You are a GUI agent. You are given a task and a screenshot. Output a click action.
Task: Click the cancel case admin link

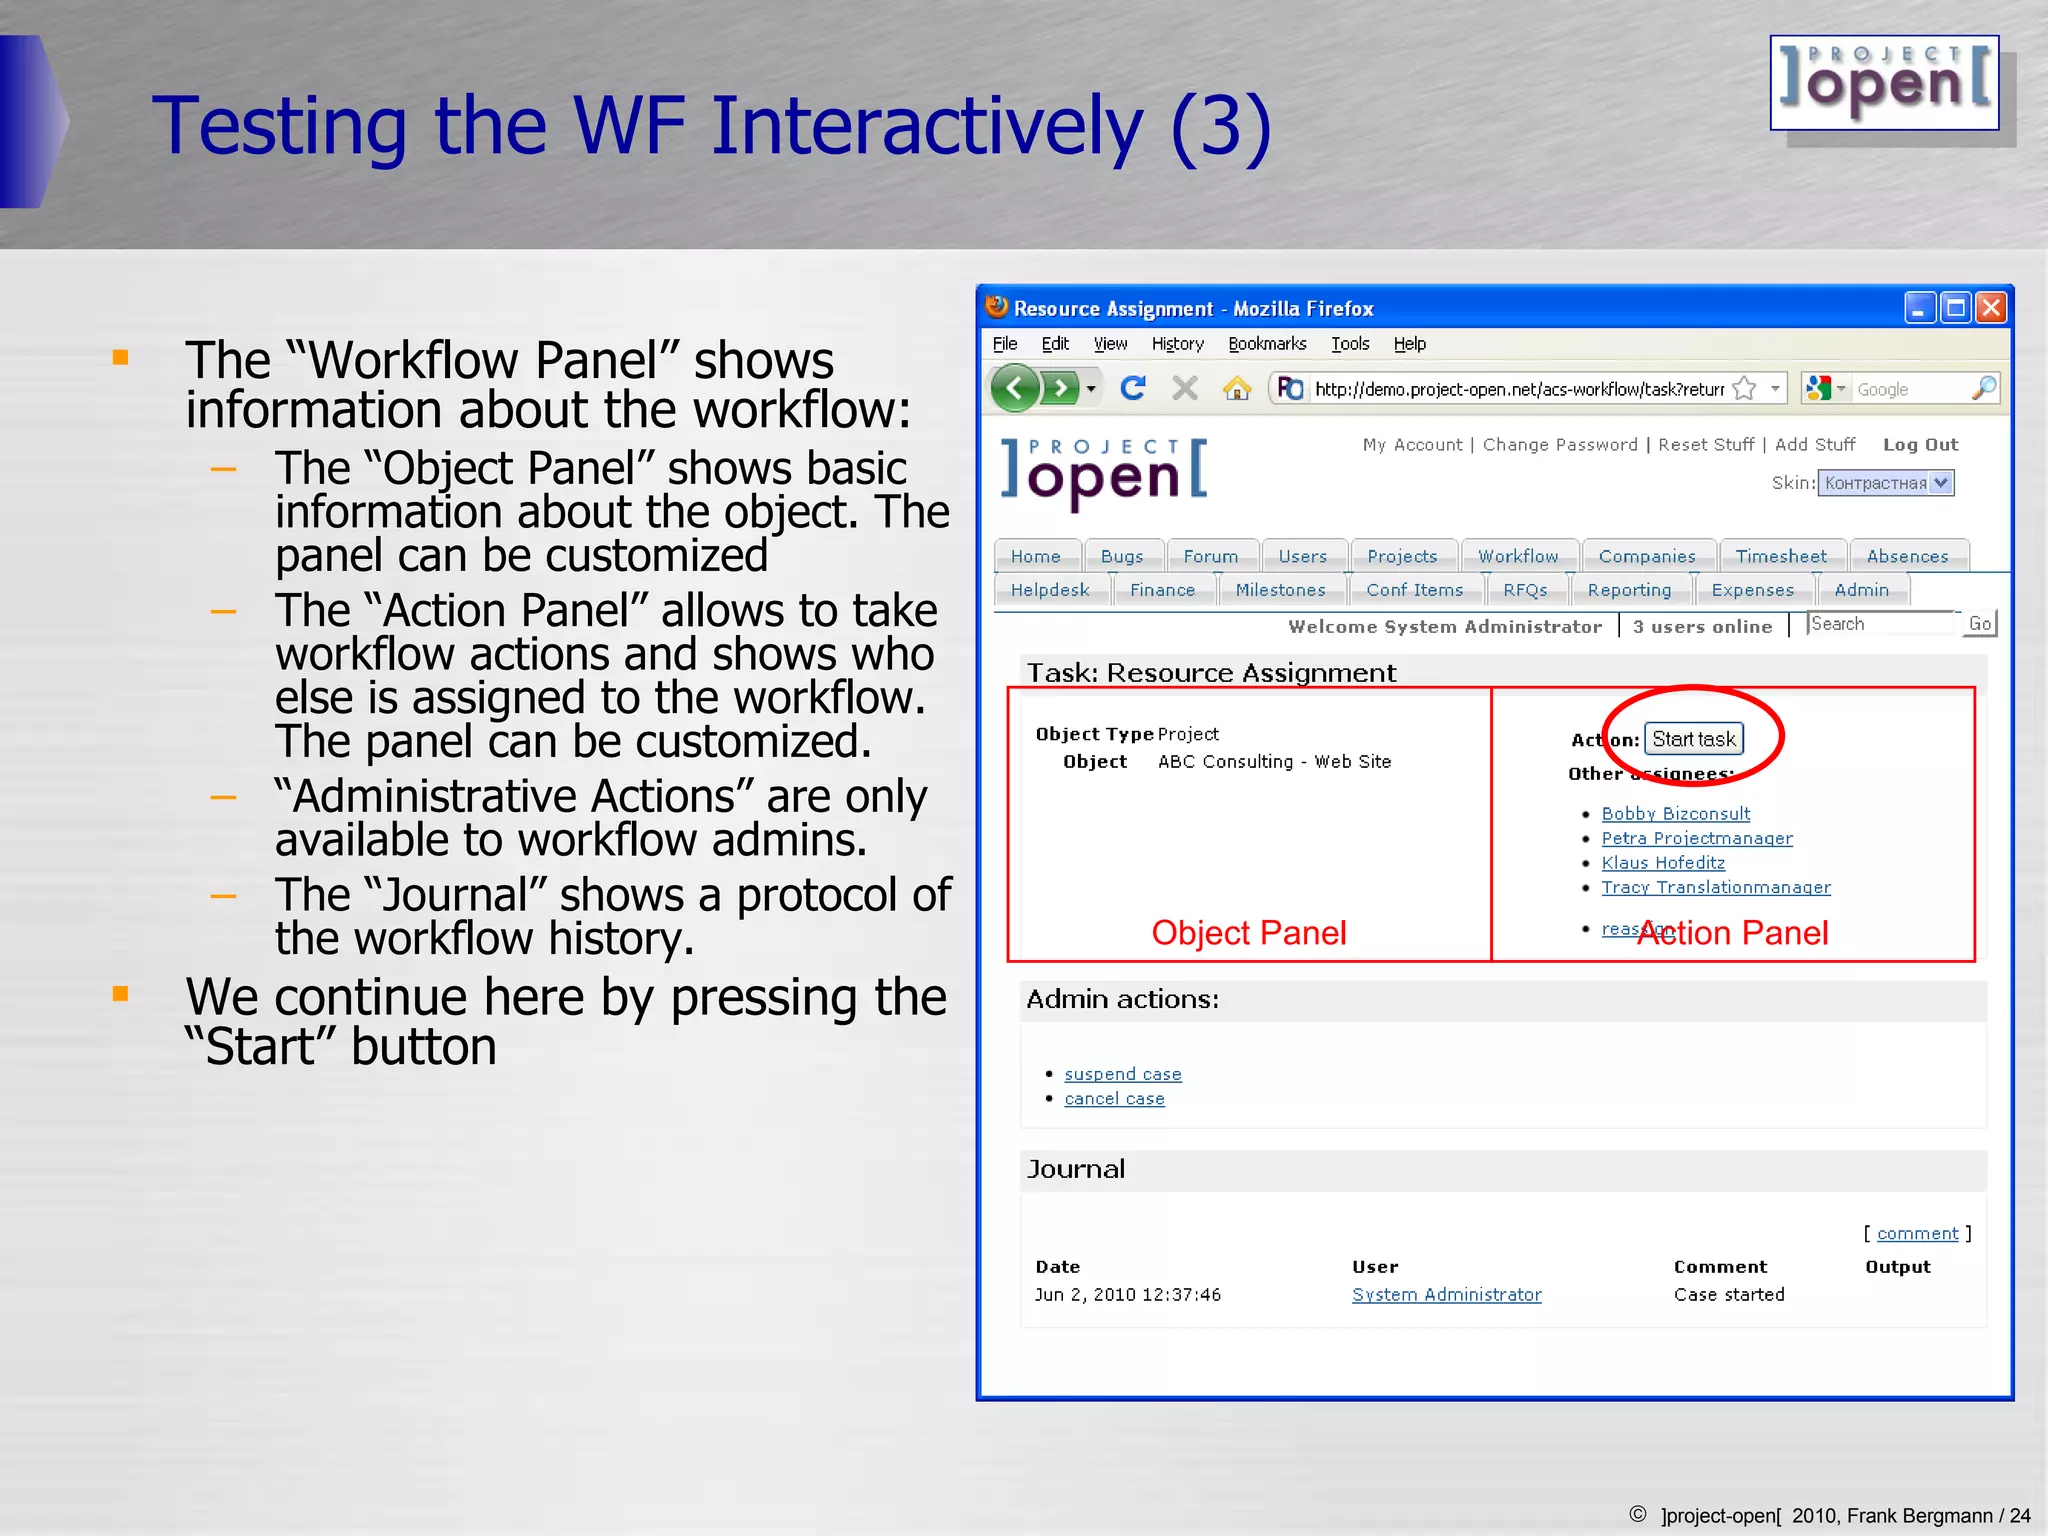(1114, 1099)
